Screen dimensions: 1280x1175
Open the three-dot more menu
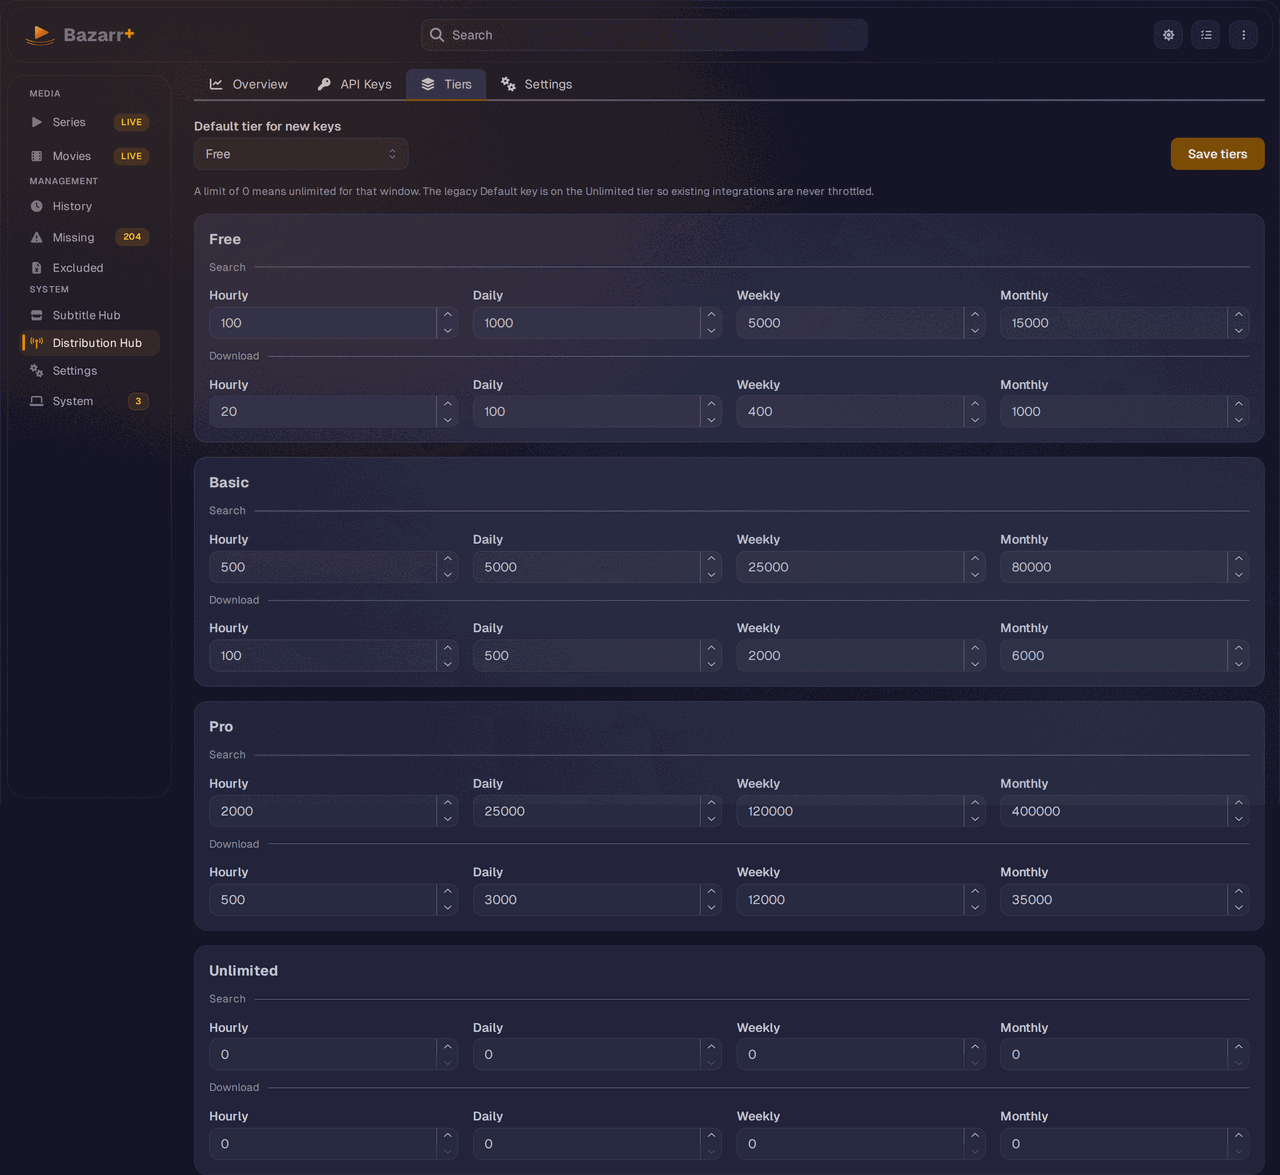[1243, 35]
